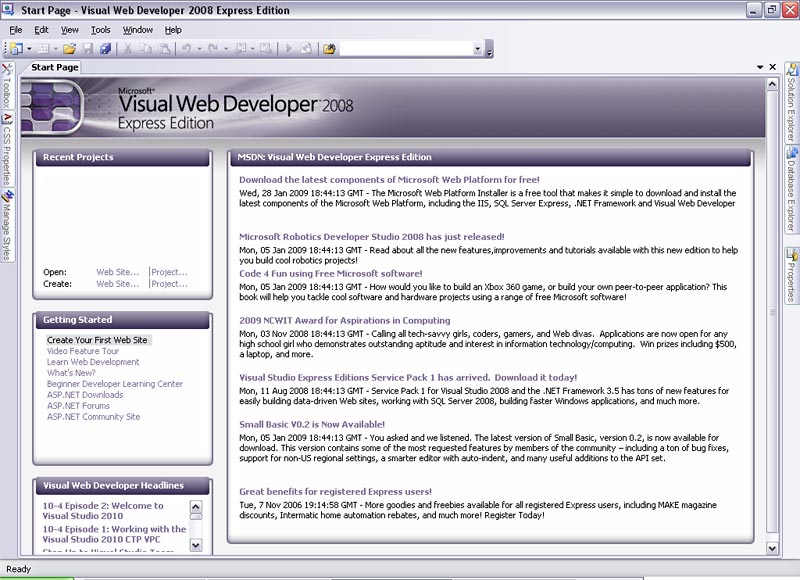Image resolution: width=800 pixels, height=580 pixels.
Task: Click the Save floppy disk icon
Action: tap(88, 48)
